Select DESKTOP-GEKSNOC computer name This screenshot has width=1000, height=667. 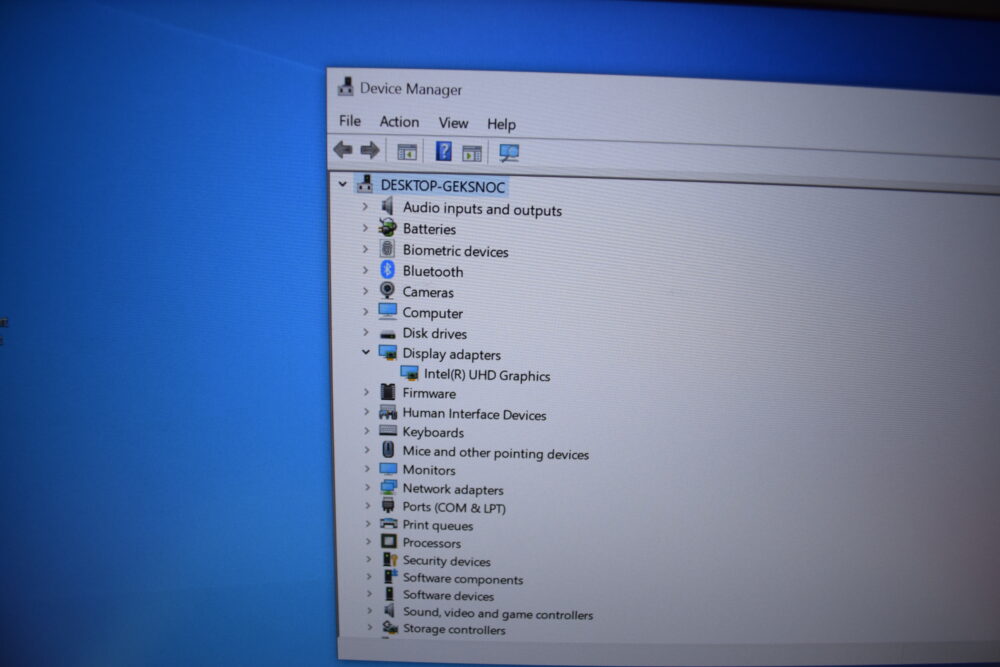click(443, 186)
